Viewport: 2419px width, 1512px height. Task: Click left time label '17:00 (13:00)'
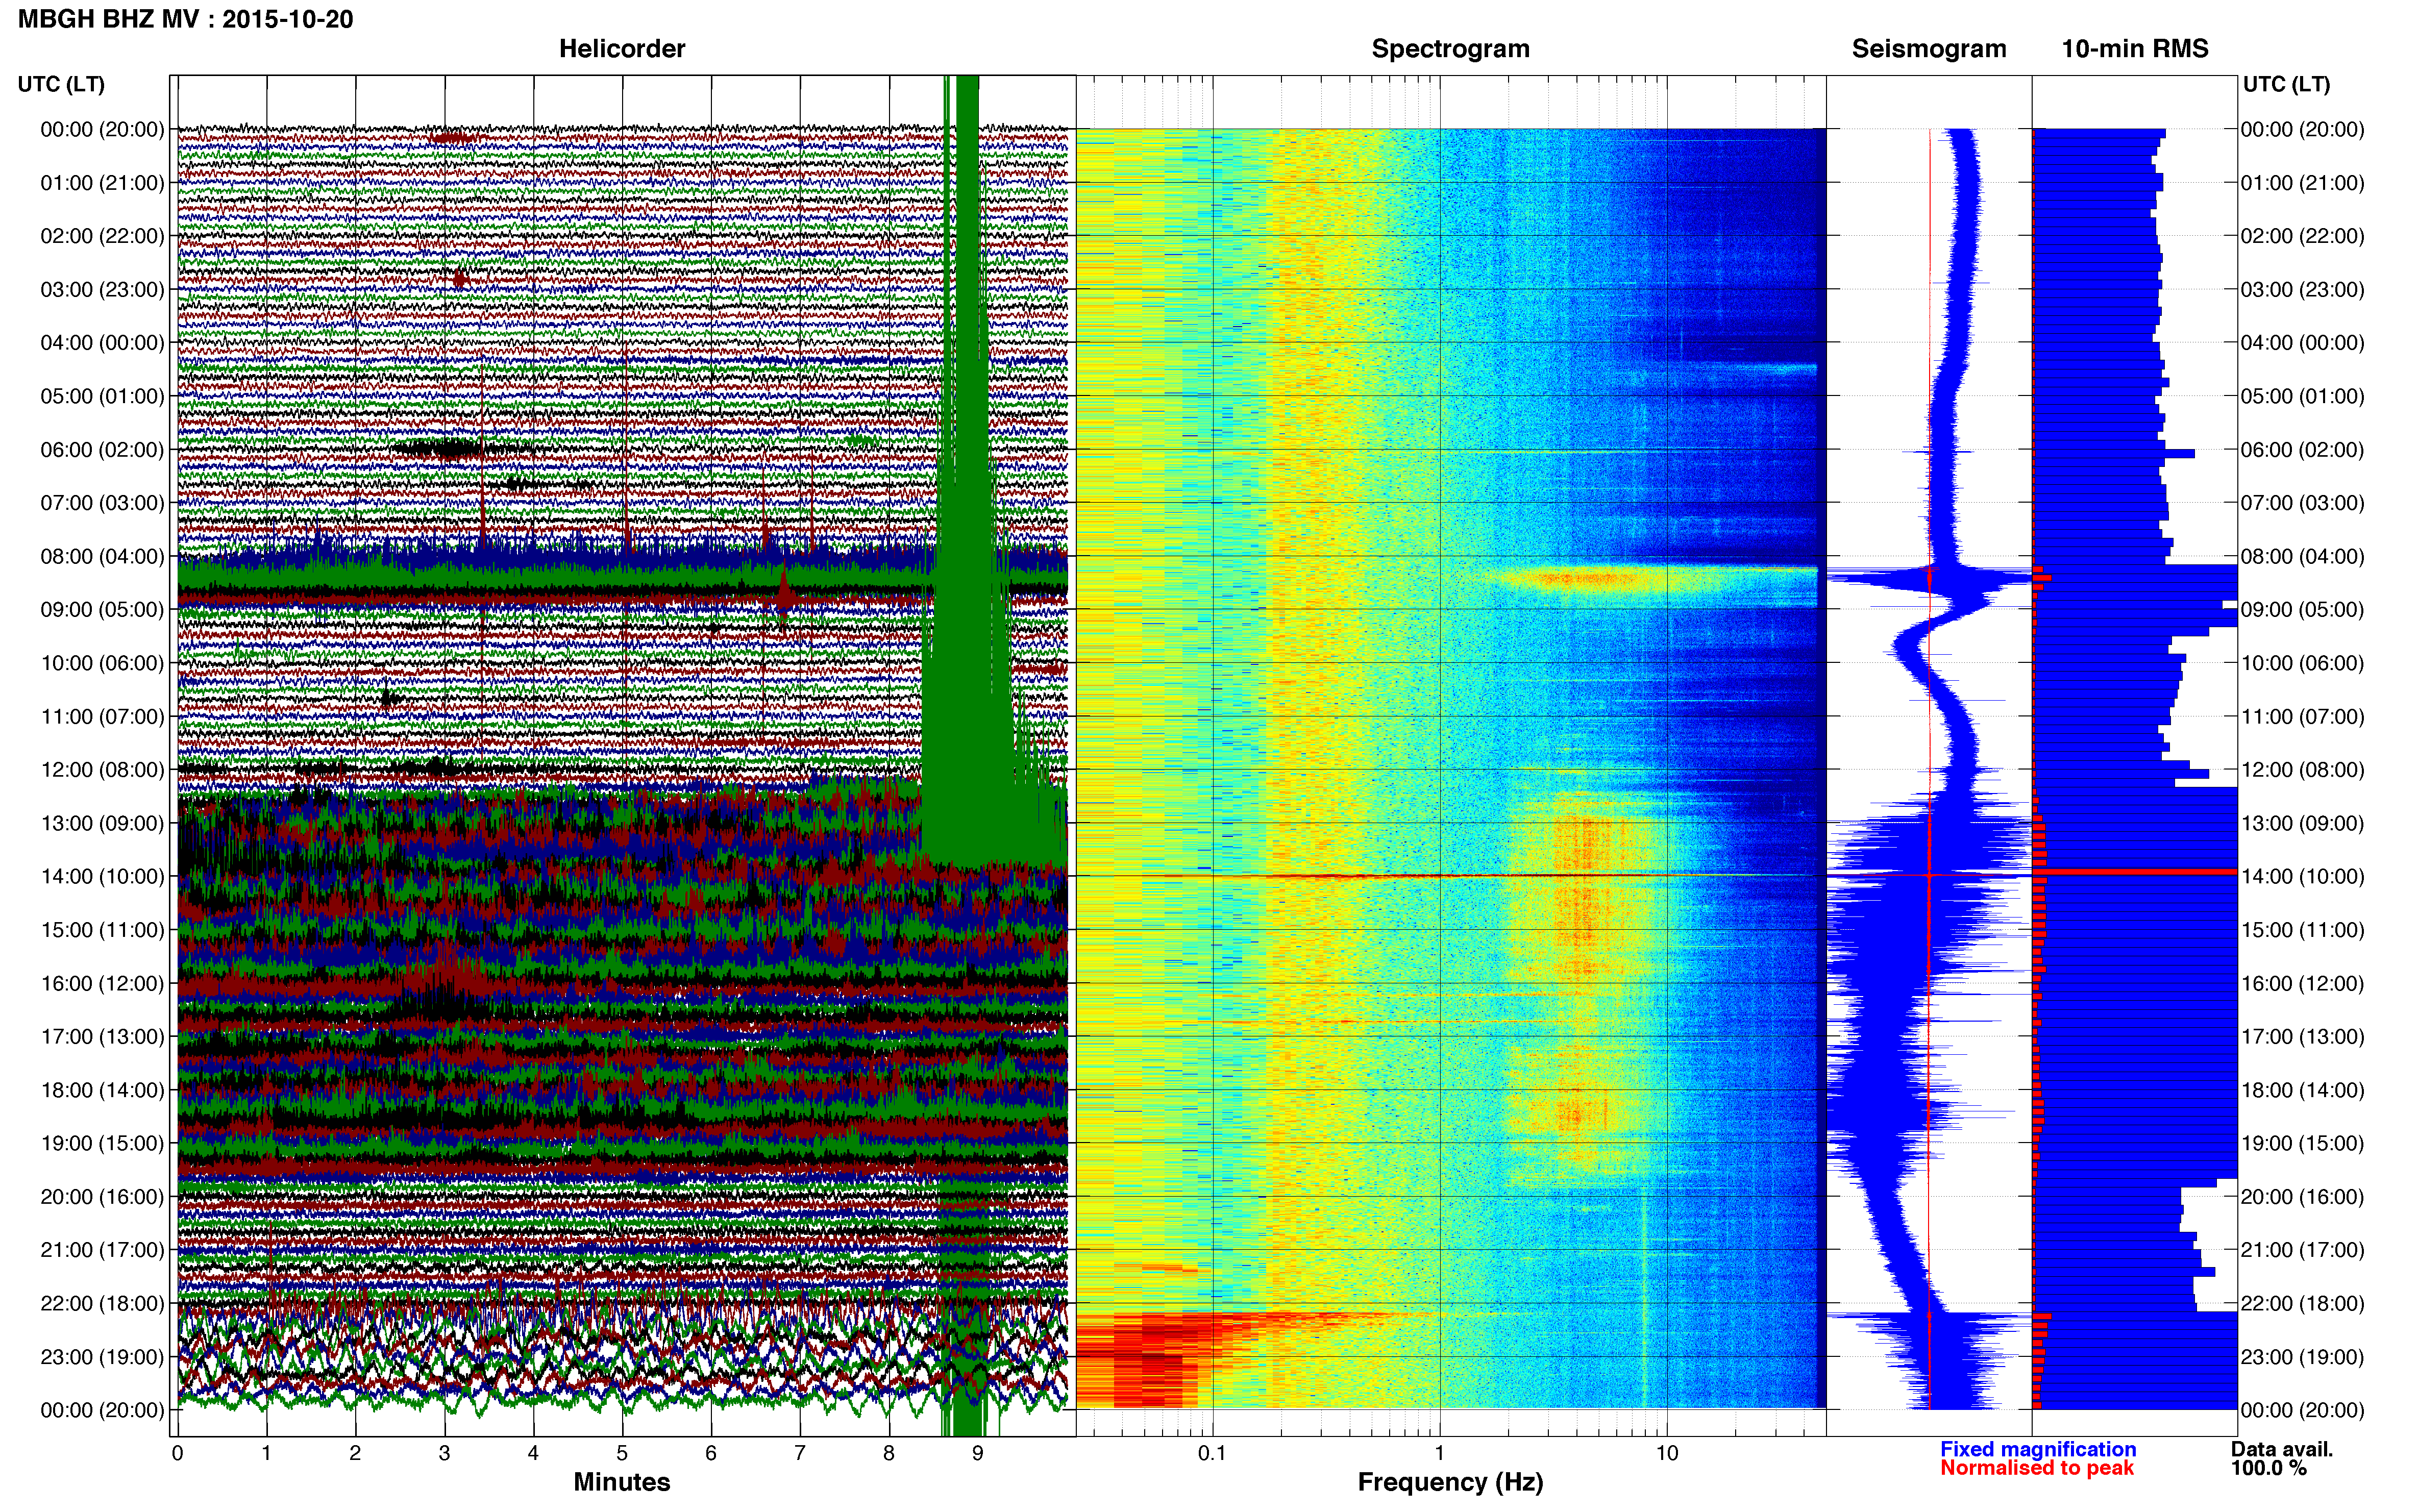[x=102, y=1036]
